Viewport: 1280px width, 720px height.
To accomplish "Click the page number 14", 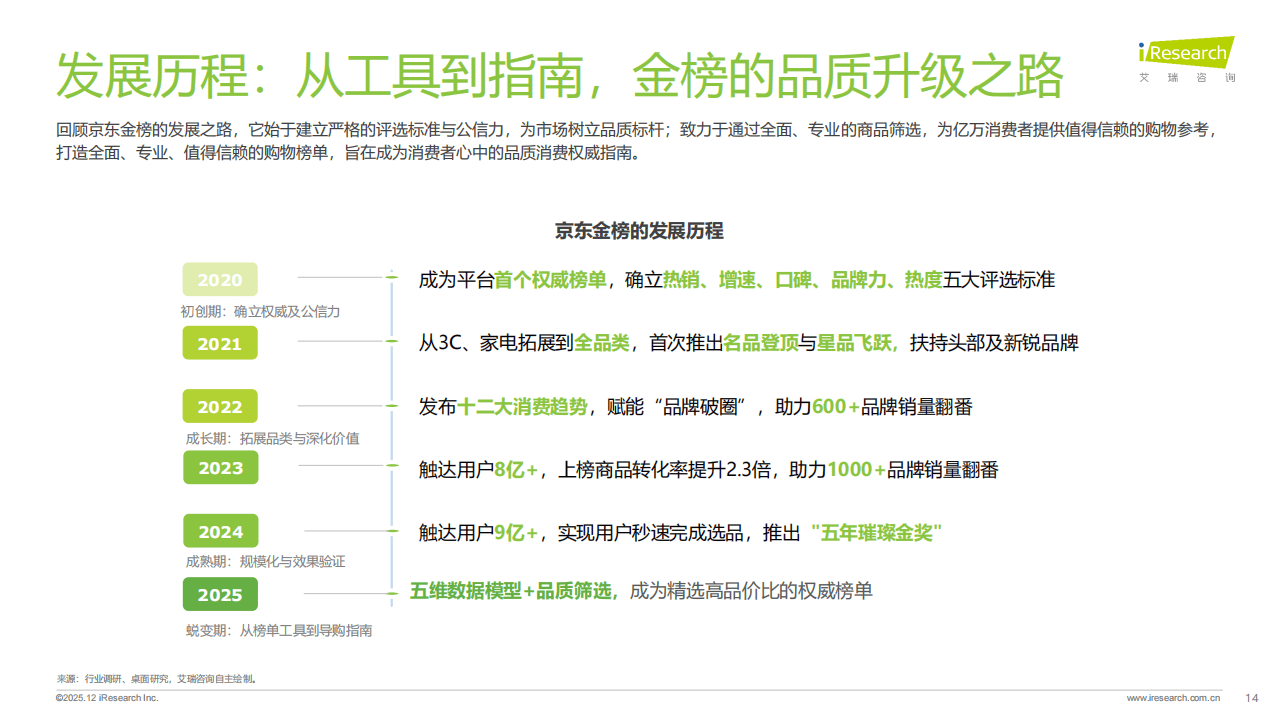I will tap(1251, 697).
